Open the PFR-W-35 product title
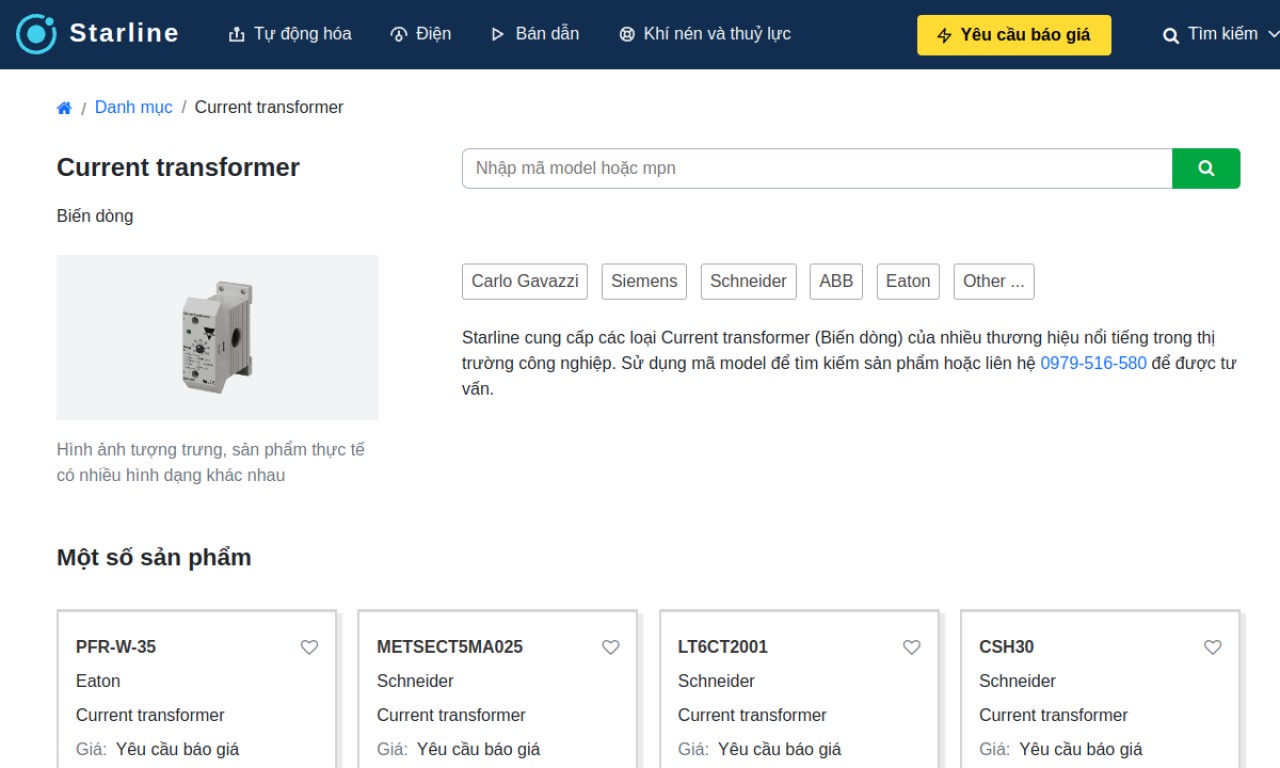 coord(116,647)
